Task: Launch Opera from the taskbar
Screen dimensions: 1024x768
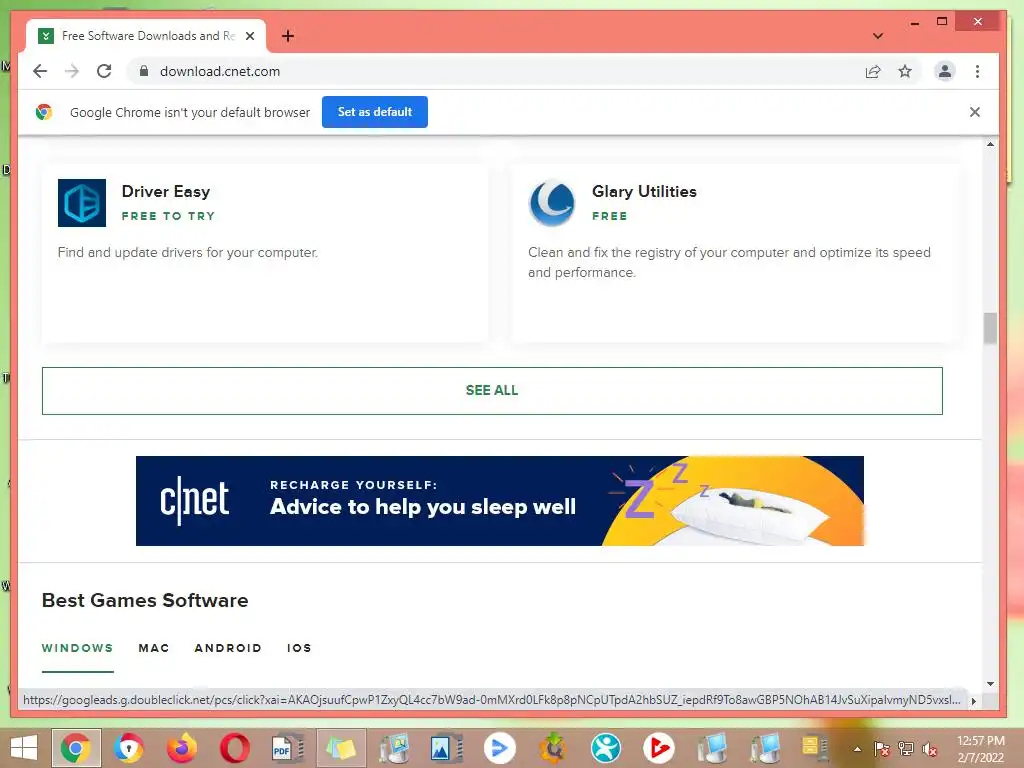Action: click(234, 748)
